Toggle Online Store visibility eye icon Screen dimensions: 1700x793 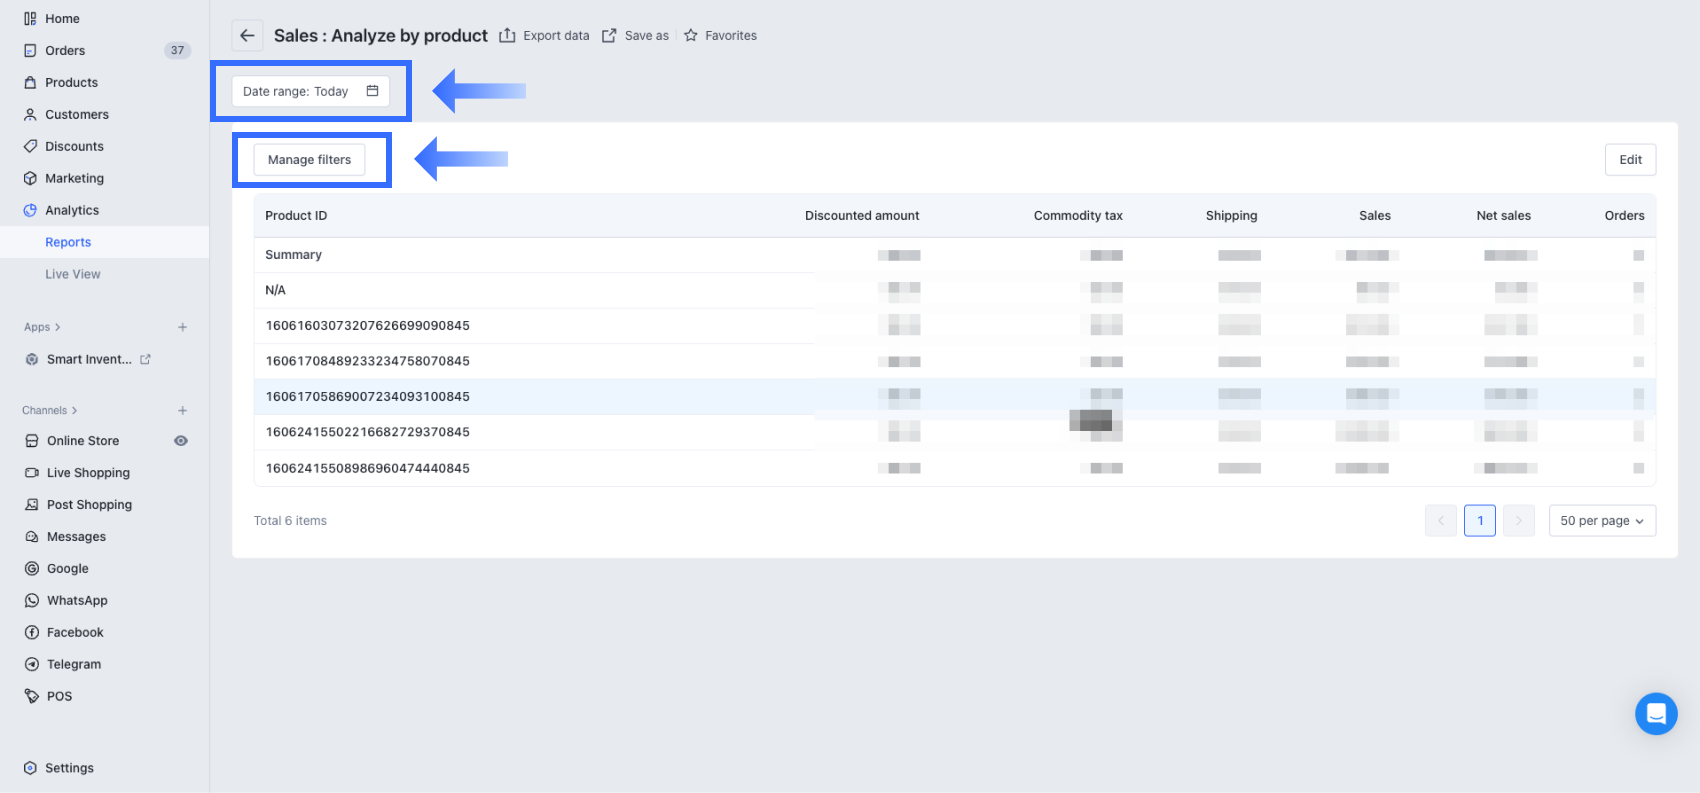pyautogui.click(x=181, y=440)
